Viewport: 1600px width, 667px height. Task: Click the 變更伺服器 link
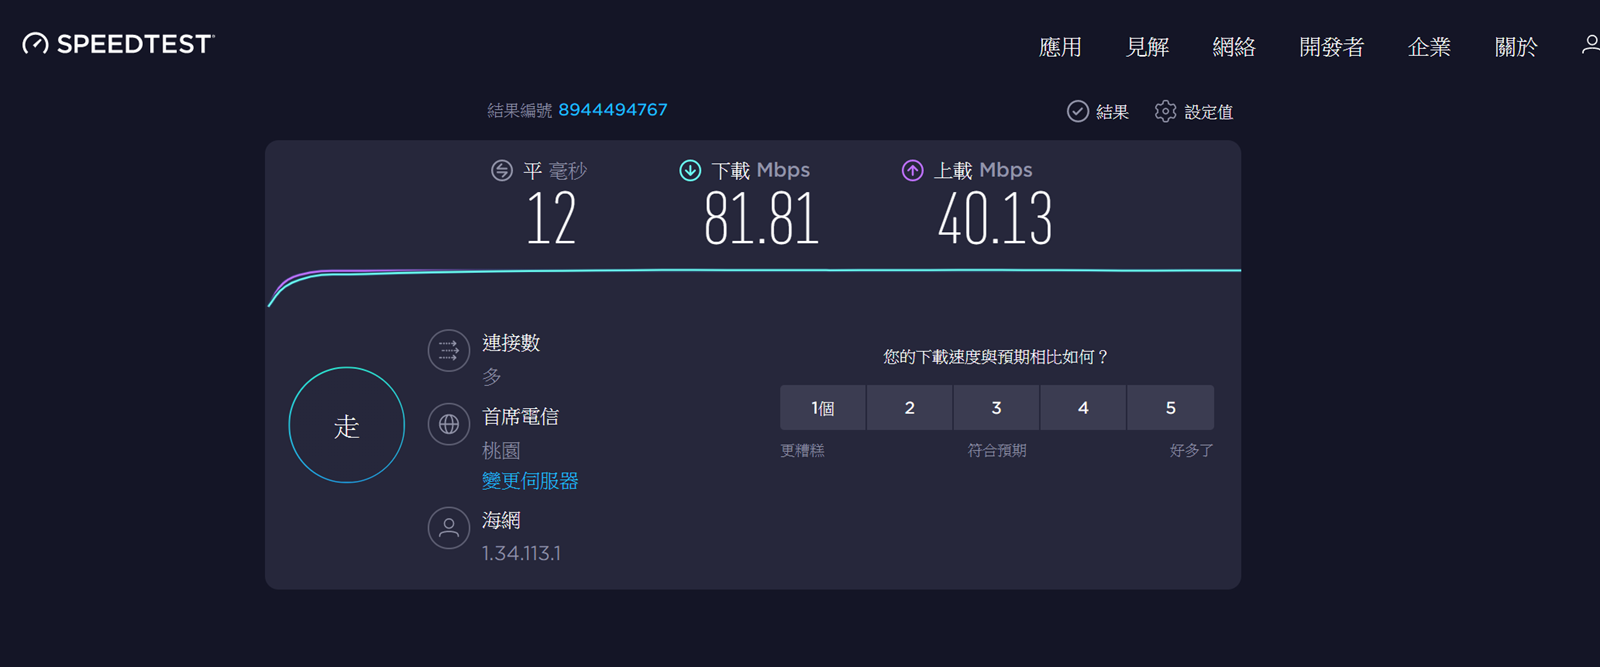[x=530, y=481]
